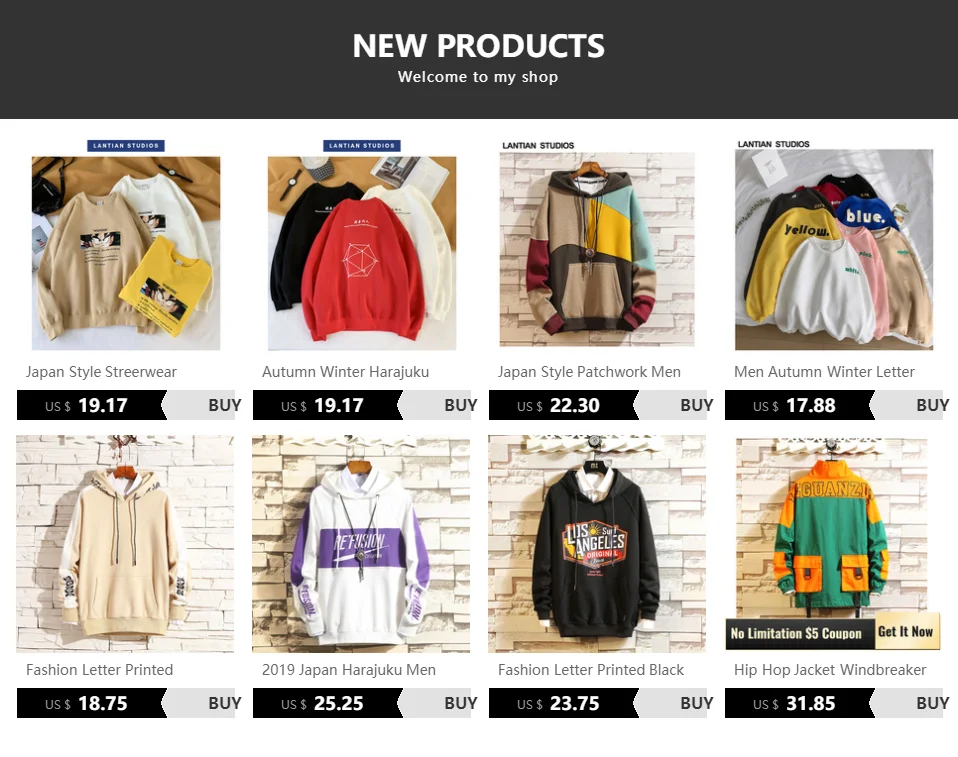Open the white and purple Harajuku hoodie image

tap(362, 544)
